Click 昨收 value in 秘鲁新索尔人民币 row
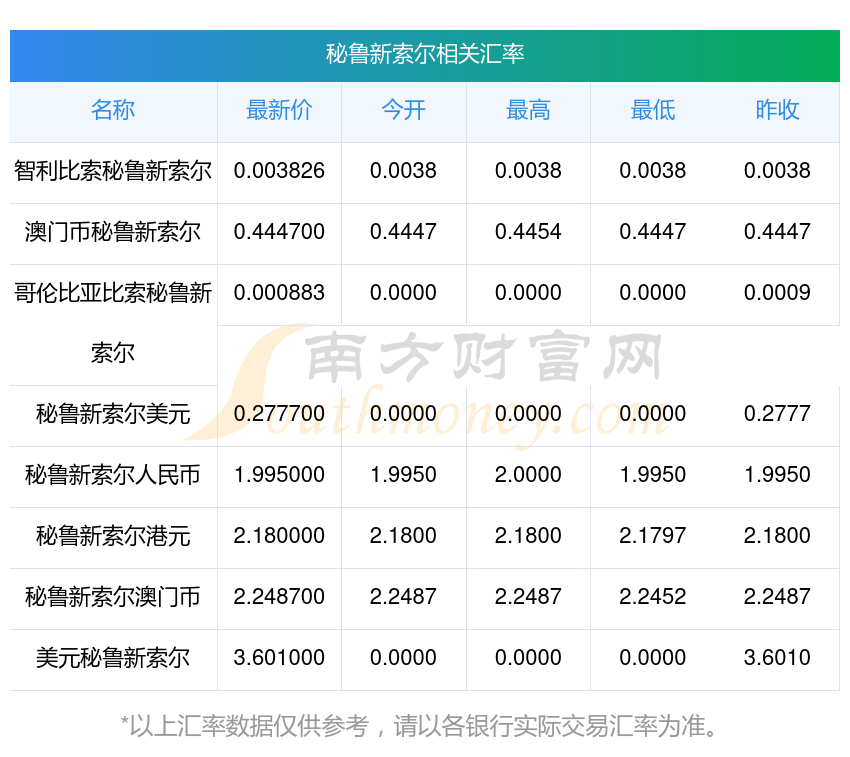The image size is (850, 757). (777, 475)
